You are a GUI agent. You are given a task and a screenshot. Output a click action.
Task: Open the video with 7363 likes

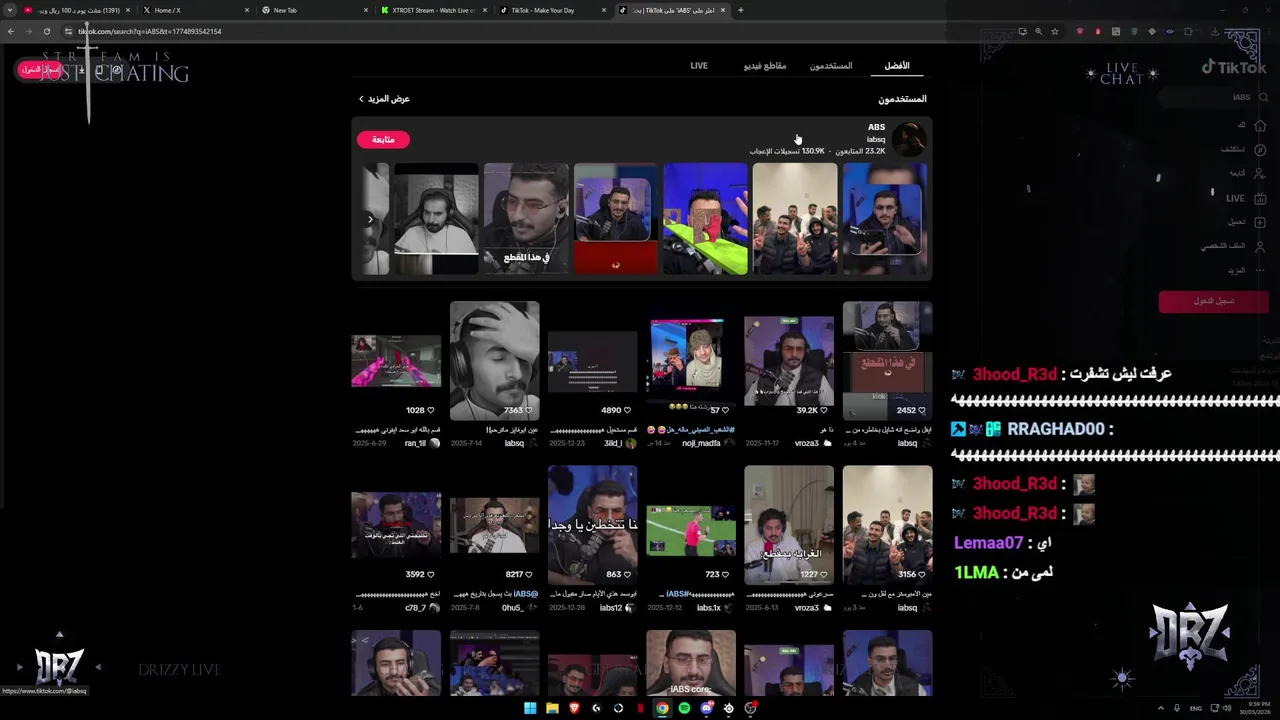tap(494, 361)
